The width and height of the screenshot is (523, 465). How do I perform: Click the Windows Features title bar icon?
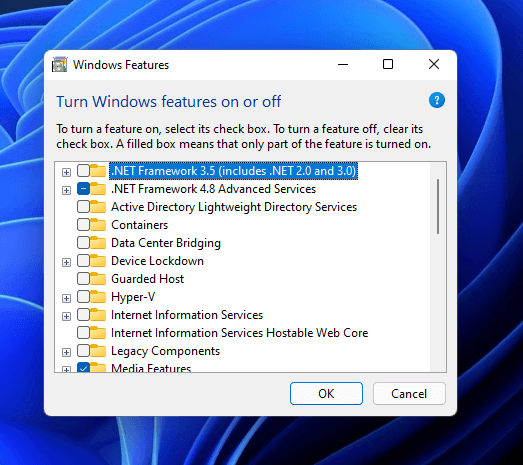pyautogui.click(x=60, y=64)
